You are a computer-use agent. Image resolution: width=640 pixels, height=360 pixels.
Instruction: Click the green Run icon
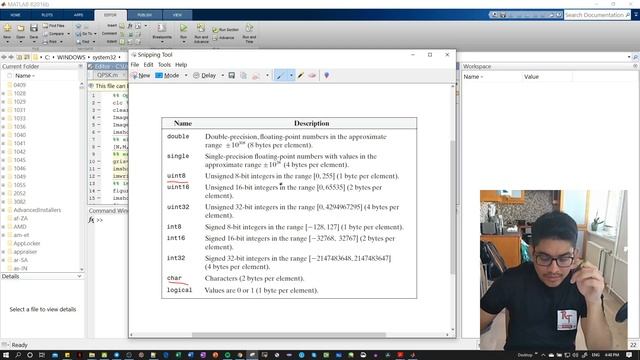coord(184,28)
